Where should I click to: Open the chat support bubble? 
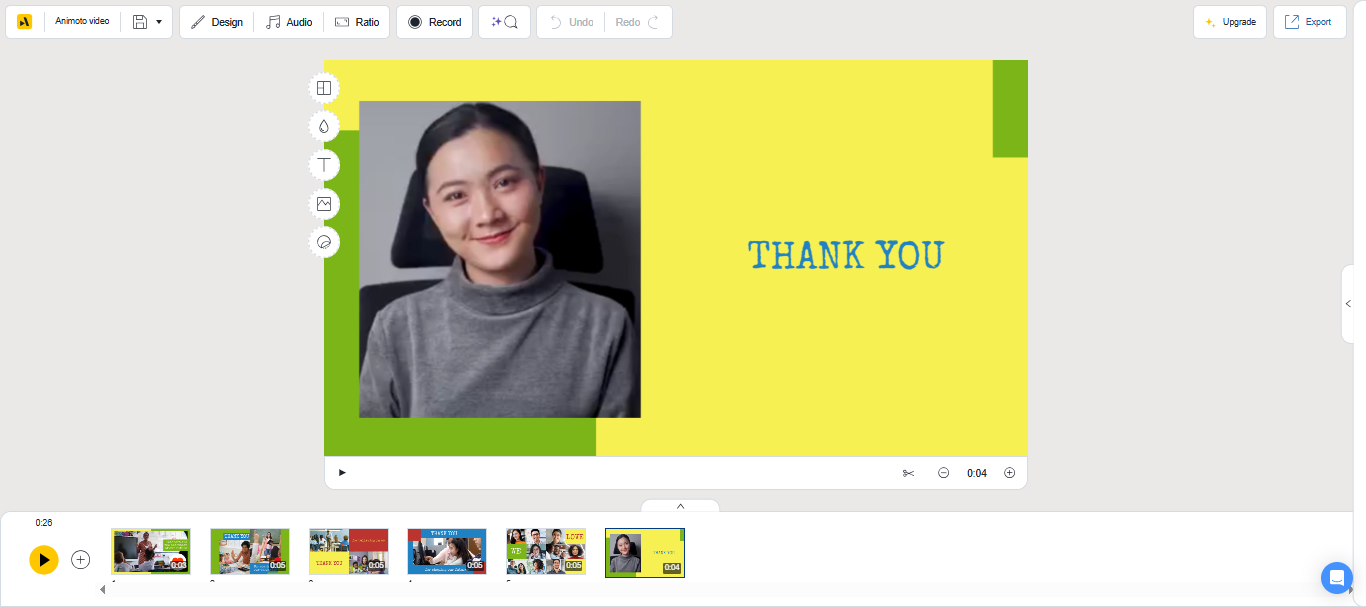coord(1336,578)
